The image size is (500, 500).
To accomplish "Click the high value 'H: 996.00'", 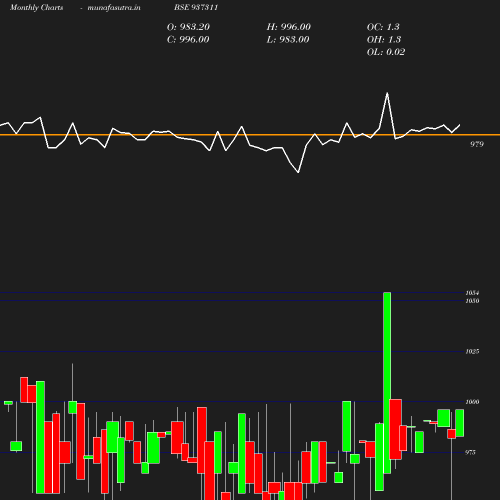I will tap(289, 27).
